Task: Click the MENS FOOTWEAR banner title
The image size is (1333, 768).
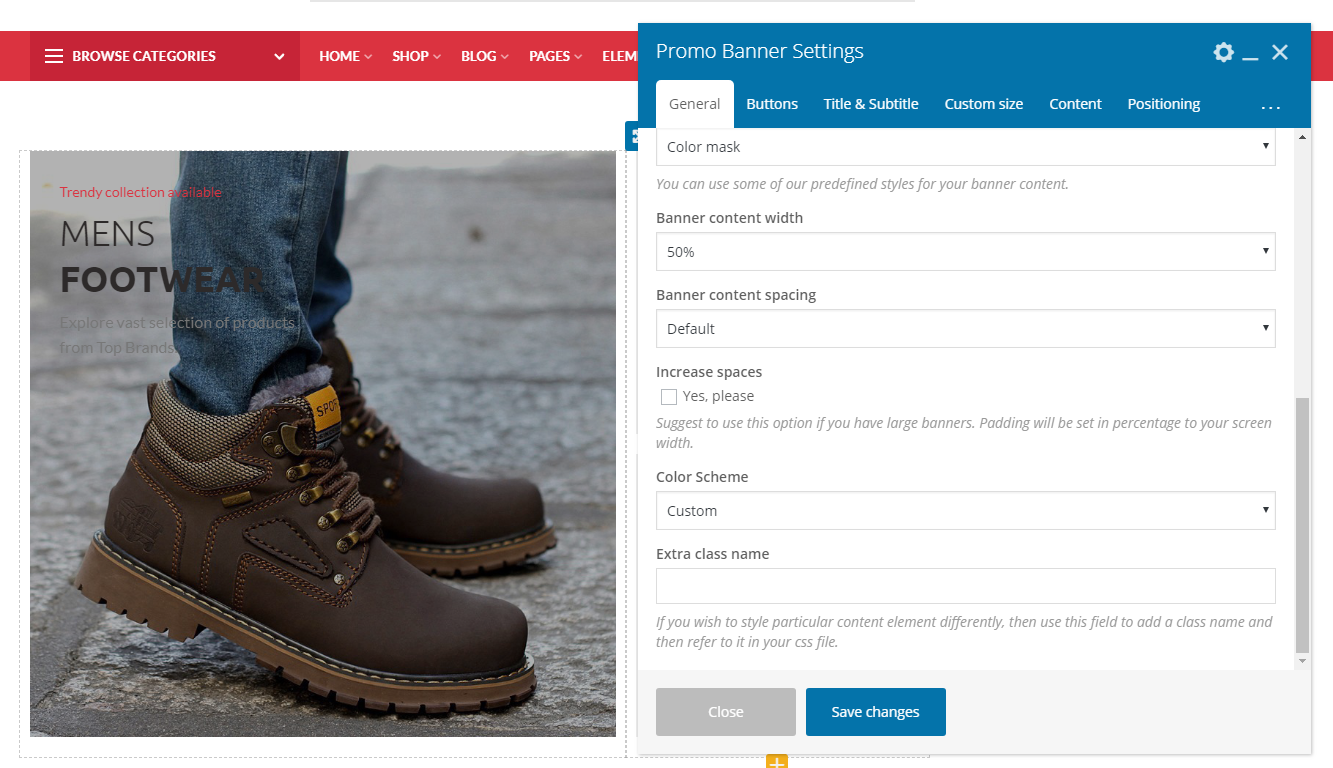Action: pos(162,257)
